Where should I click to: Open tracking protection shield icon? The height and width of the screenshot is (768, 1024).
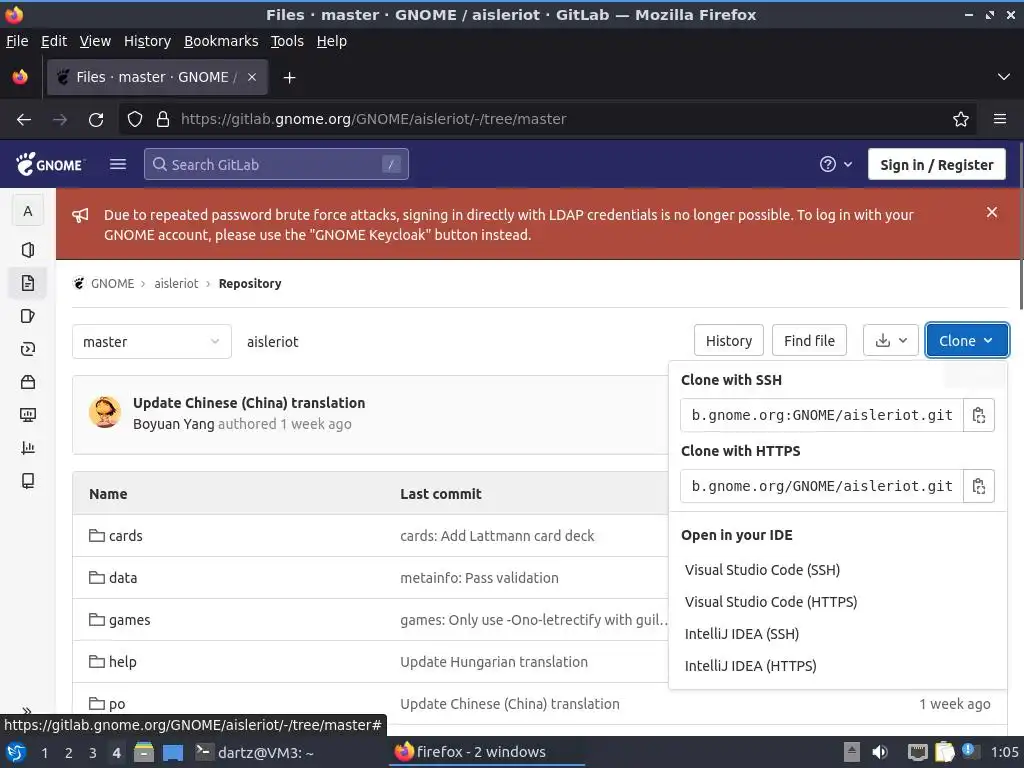click(135, 119)
